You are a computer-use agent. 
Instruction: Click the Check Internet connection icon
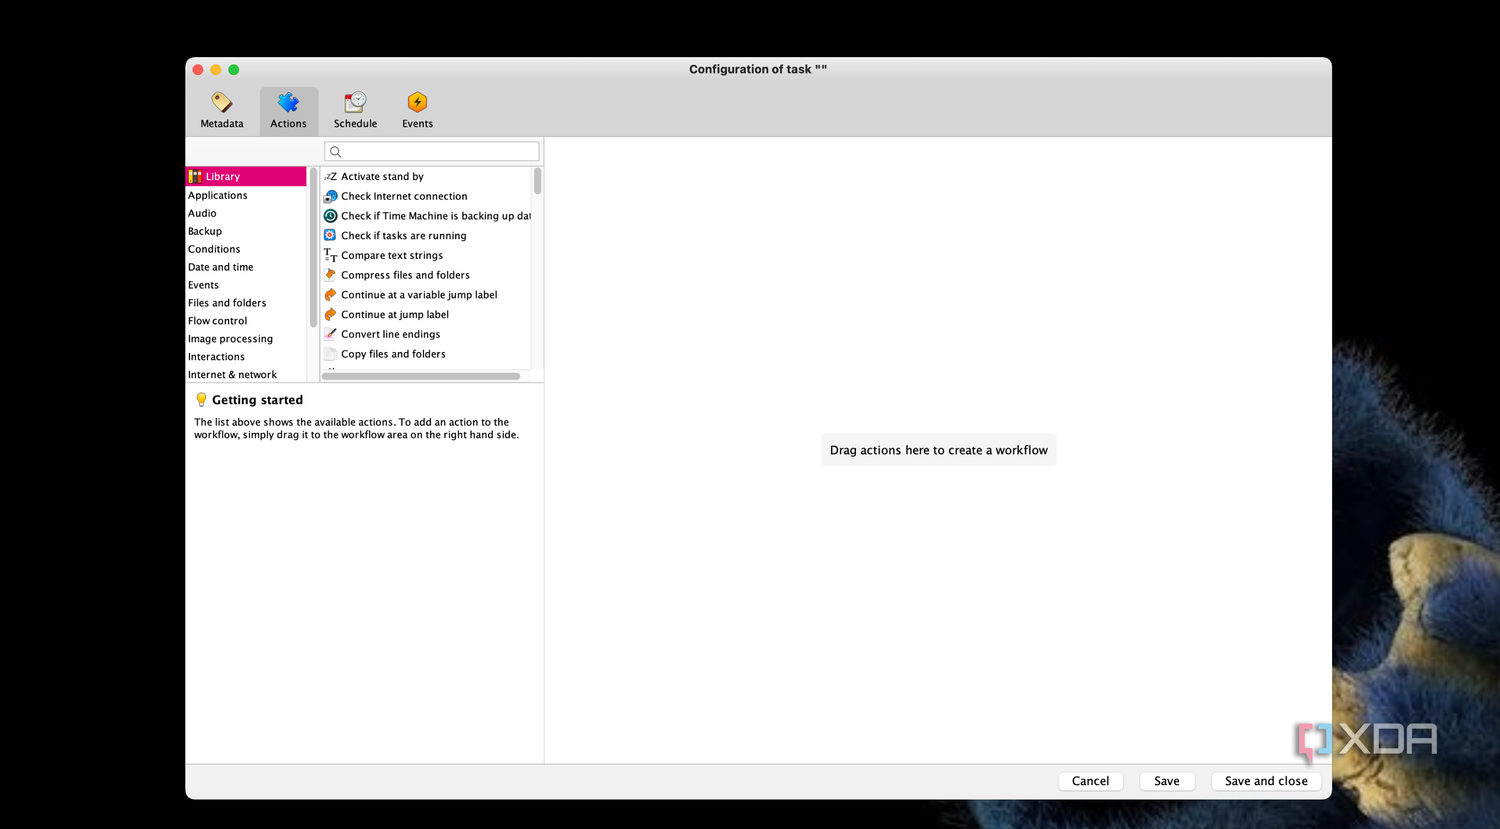330,196
